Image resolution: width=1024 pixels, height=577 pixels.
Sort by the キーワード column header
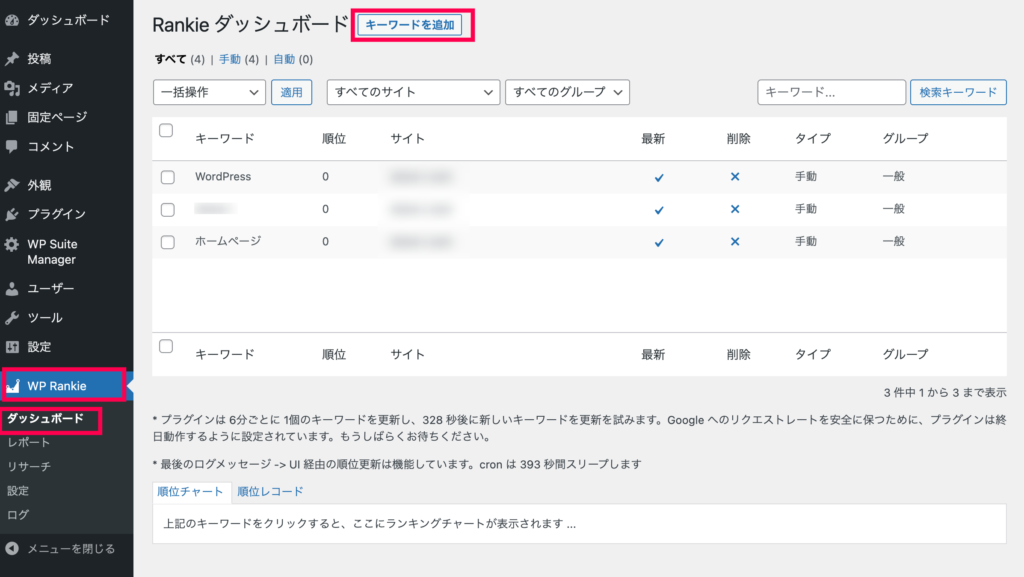pos(225,138)
